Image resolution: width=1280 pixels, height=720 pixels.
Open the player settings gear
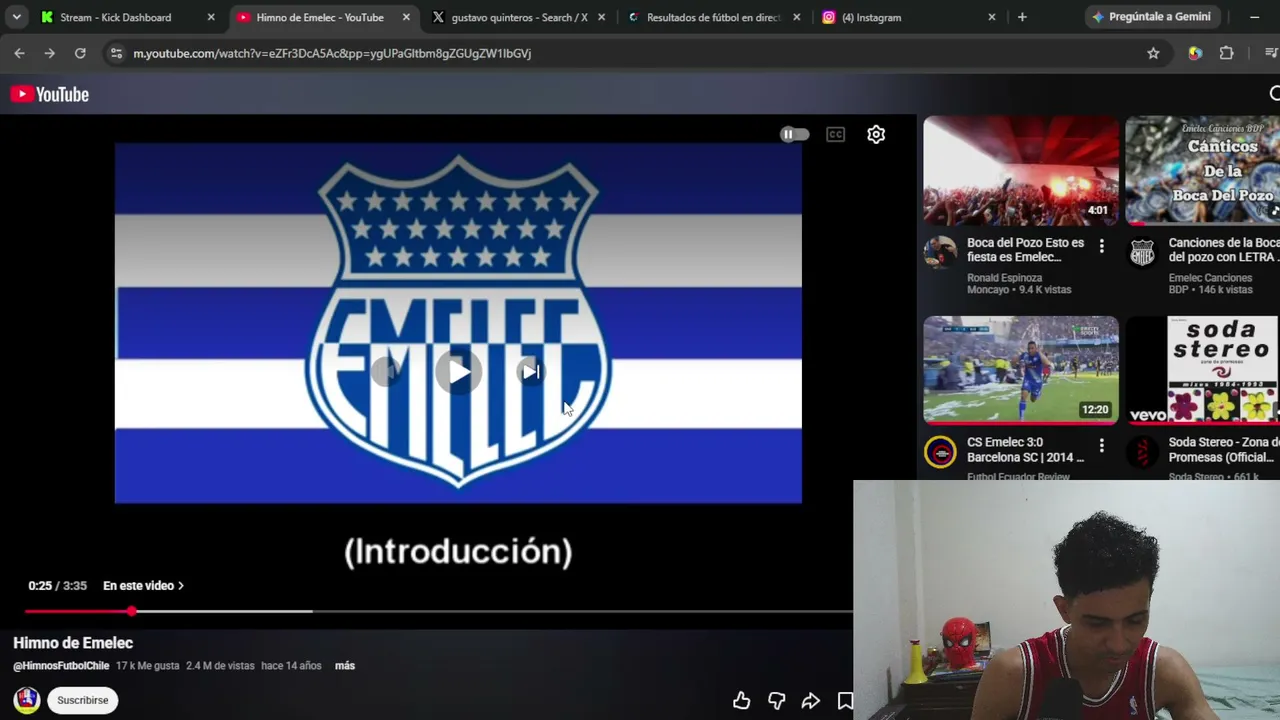coord(876,134)
